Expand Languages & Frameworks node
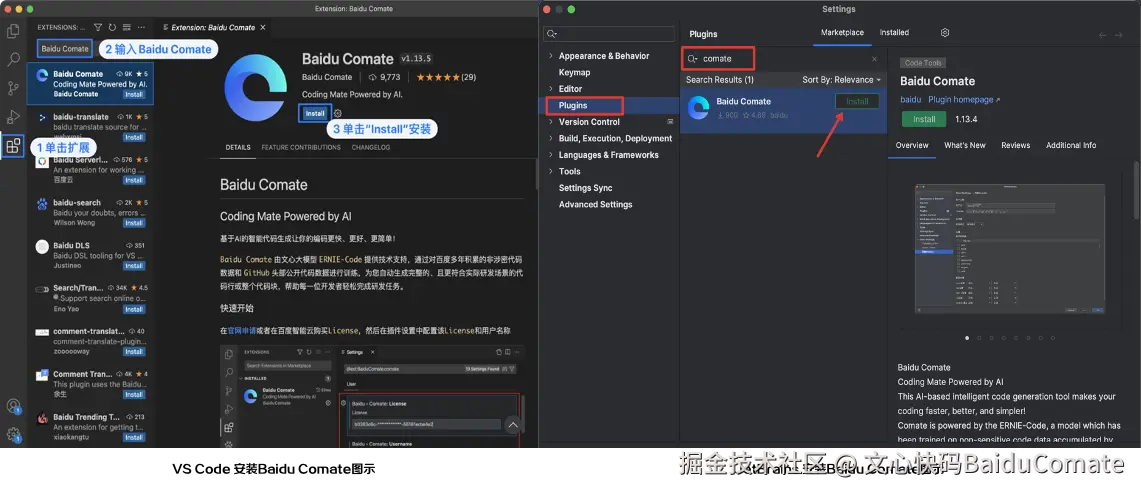 tap(551, 155)
